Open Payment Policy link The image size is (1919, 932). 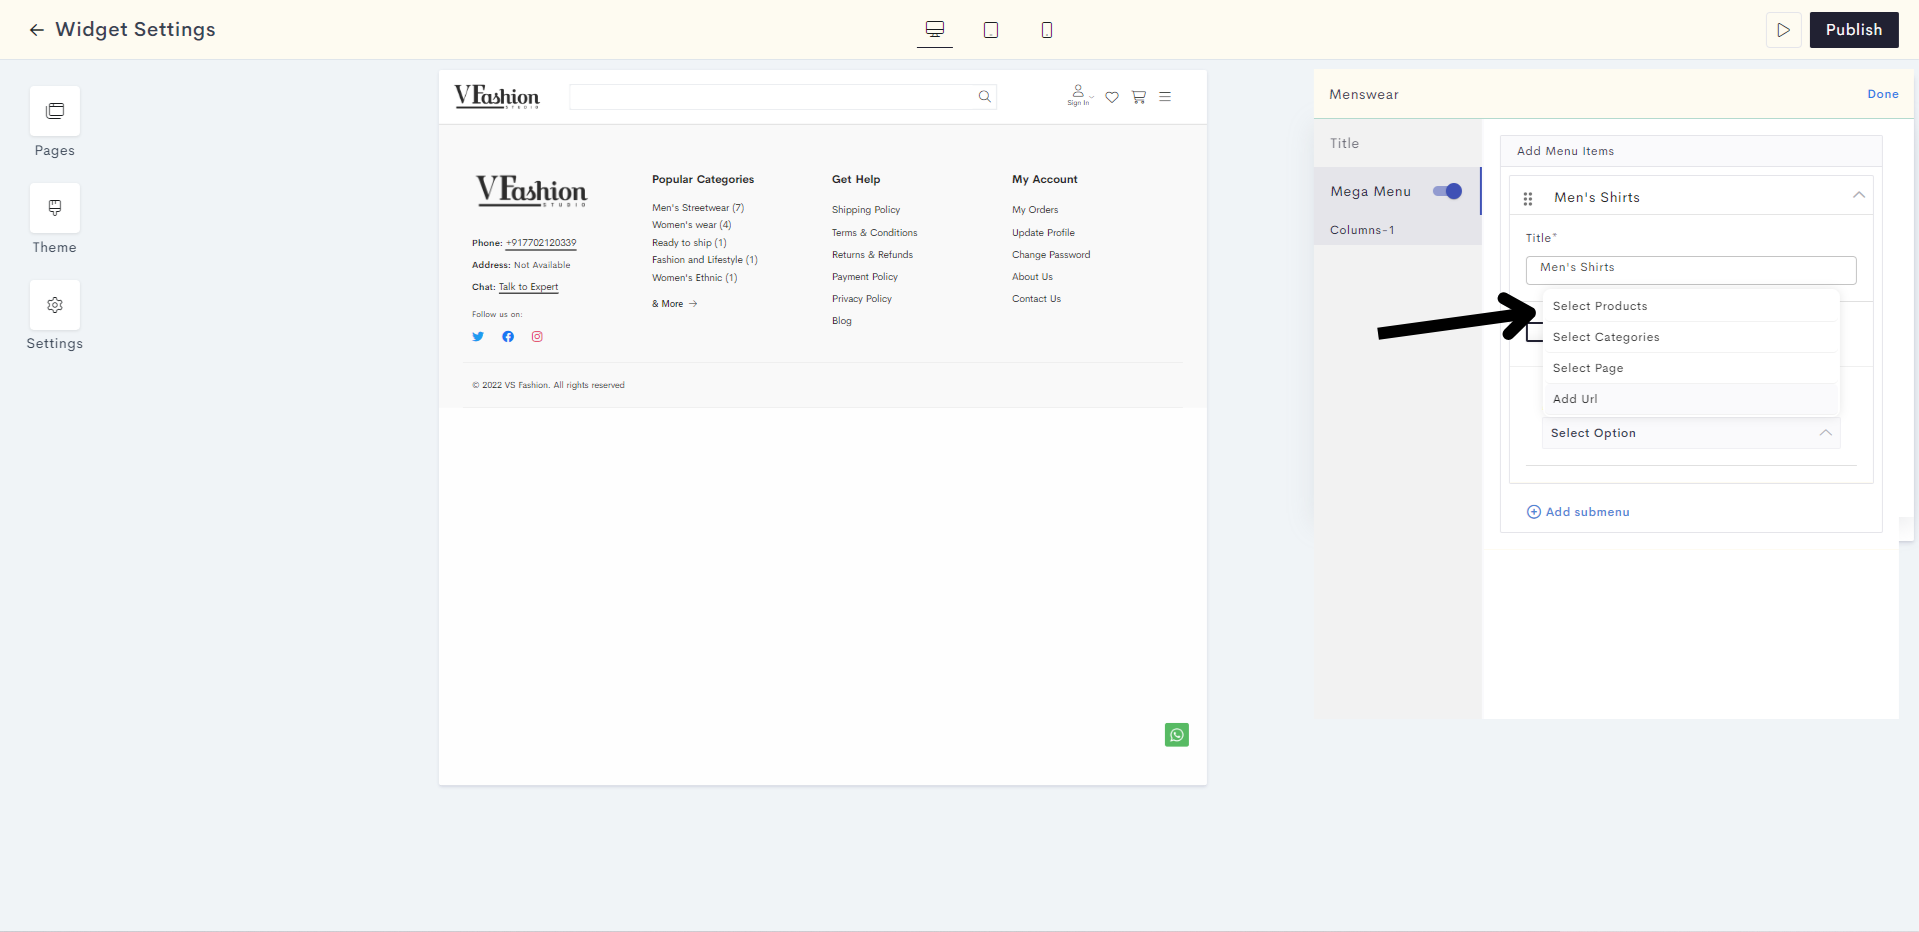pyautogui.click(x=865, y=277)
